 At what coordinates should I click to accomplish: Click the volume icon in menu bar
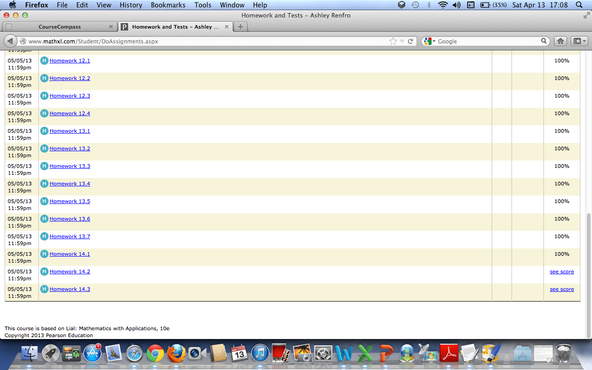point(456,5)
